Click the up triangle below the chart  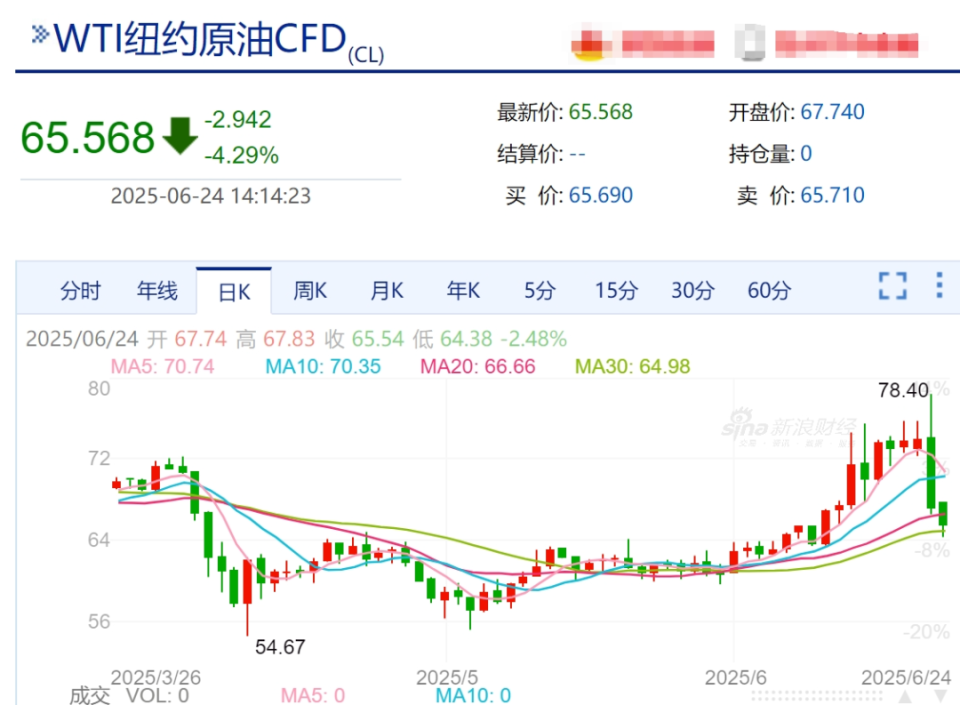905,696
